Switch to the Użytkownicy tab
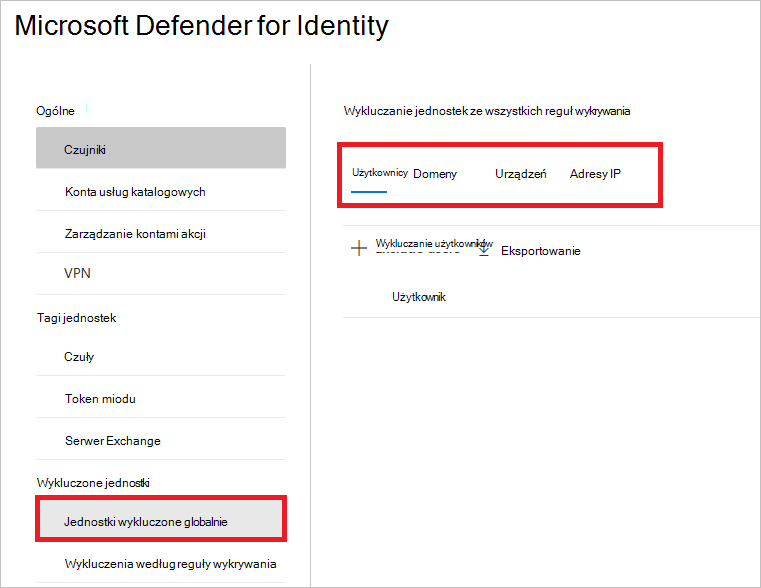The width and height of the screenshot is (761, 588). [380, 173]
